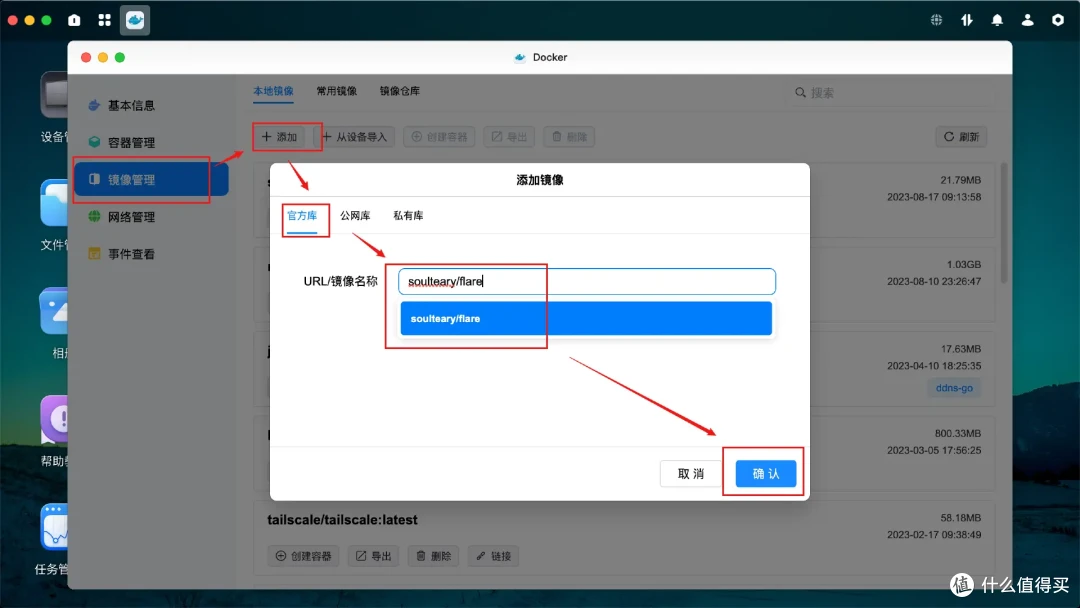
Task: Click the 17.63MB size value
Action: point(960,349)
